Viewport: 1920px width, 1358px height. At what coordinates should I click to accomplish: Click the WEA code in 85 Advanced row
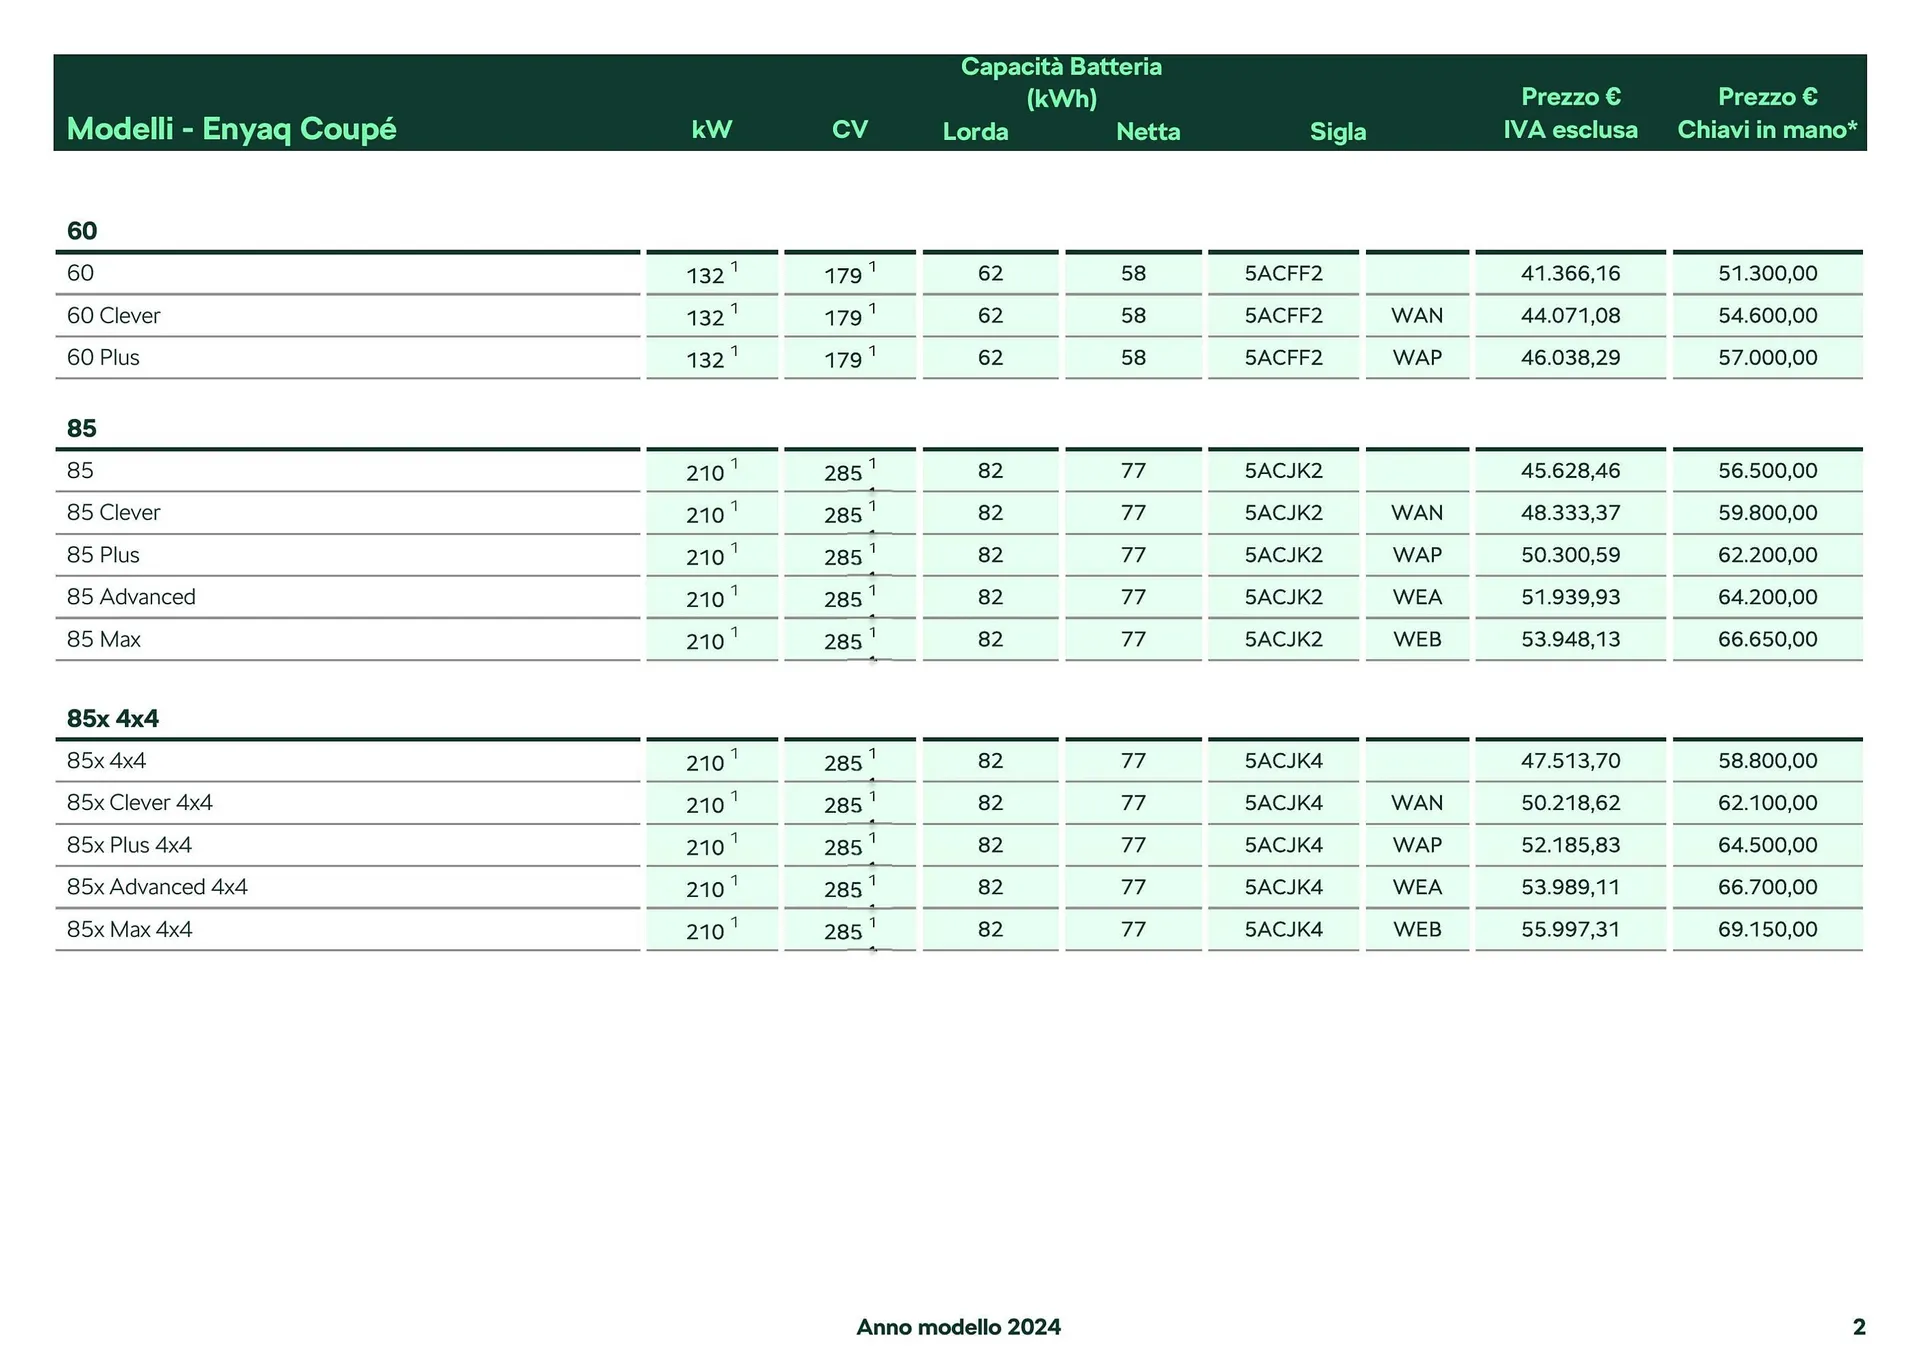[x=1417, y=597]
